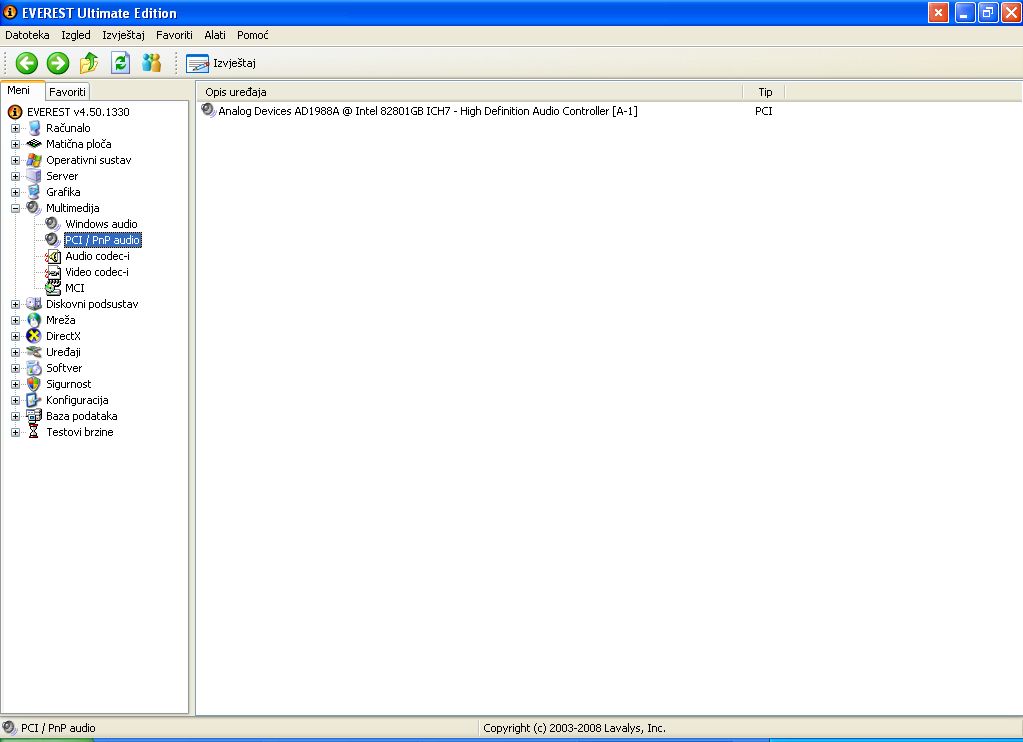Viewport: 1023px width, 742px height.
Task: Click the Video codec-i icon
Action: 53,272
